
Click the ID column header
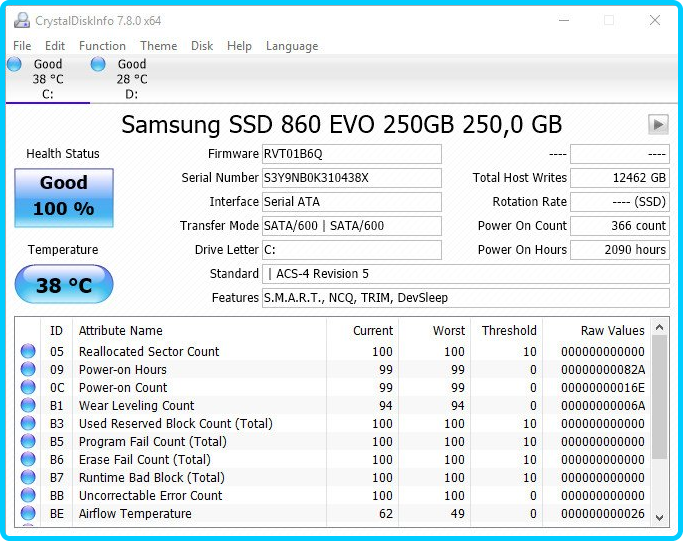57,331
